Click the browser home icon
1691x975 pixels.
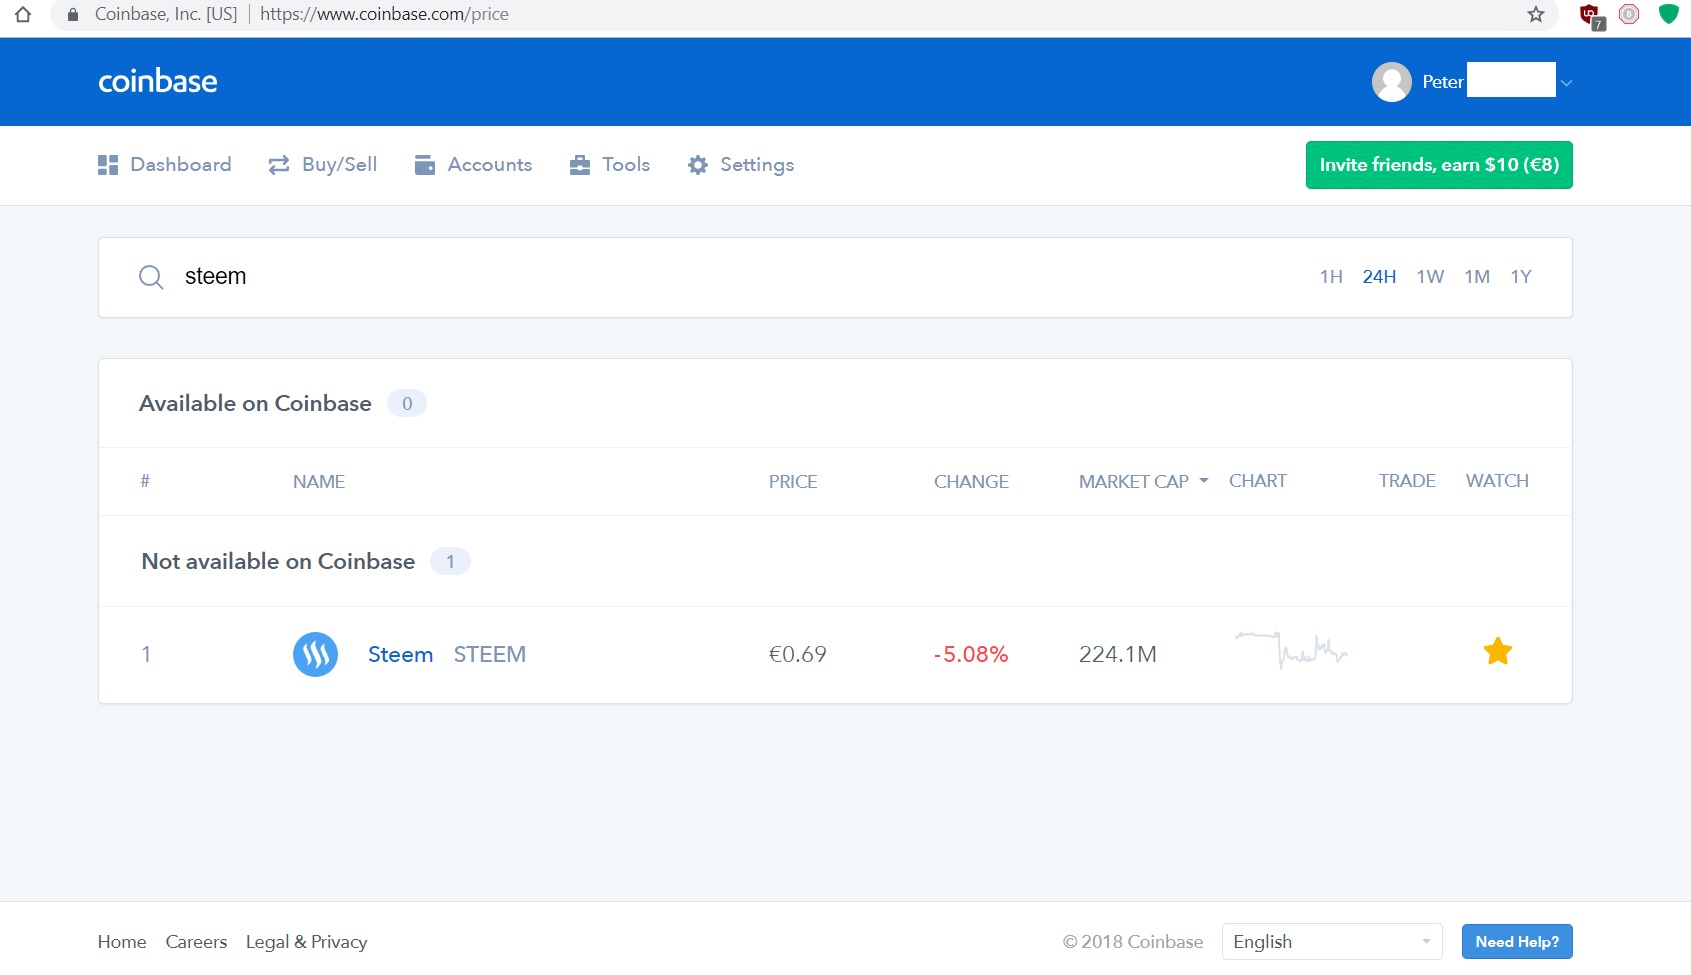click(23, 14)
